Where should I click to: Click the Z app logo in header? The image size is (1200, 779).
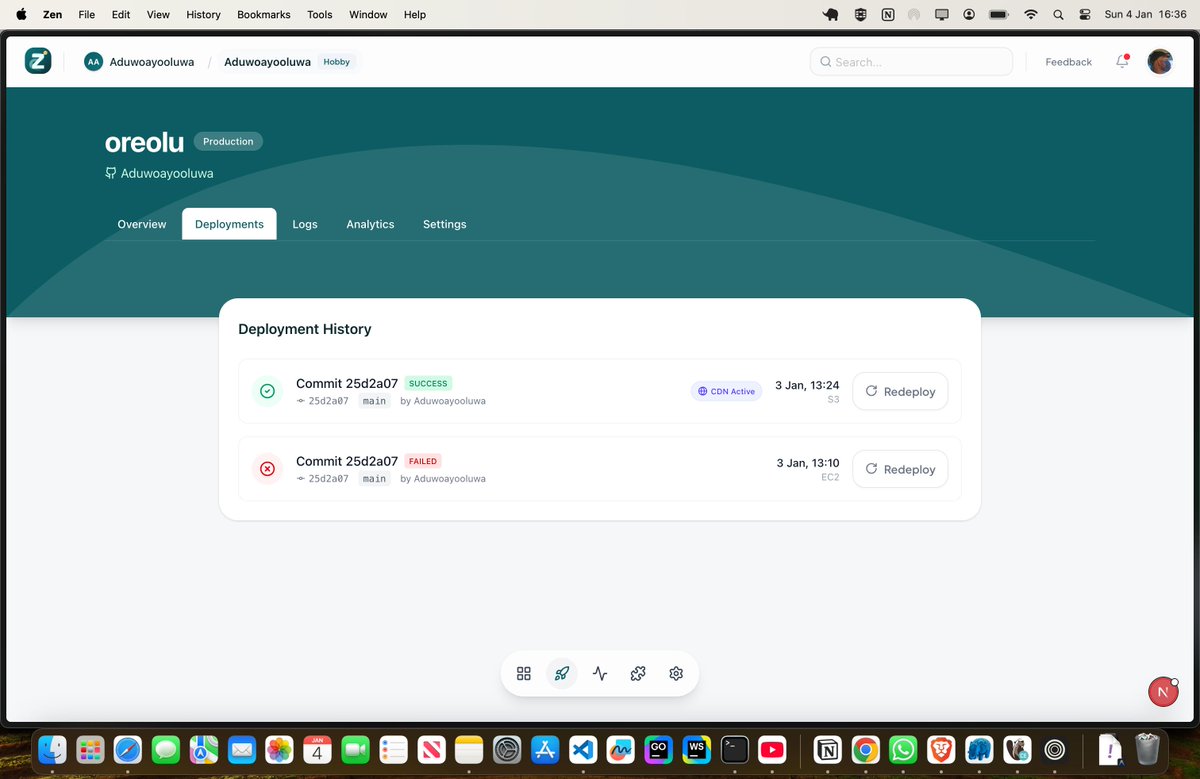click(38, 61)
